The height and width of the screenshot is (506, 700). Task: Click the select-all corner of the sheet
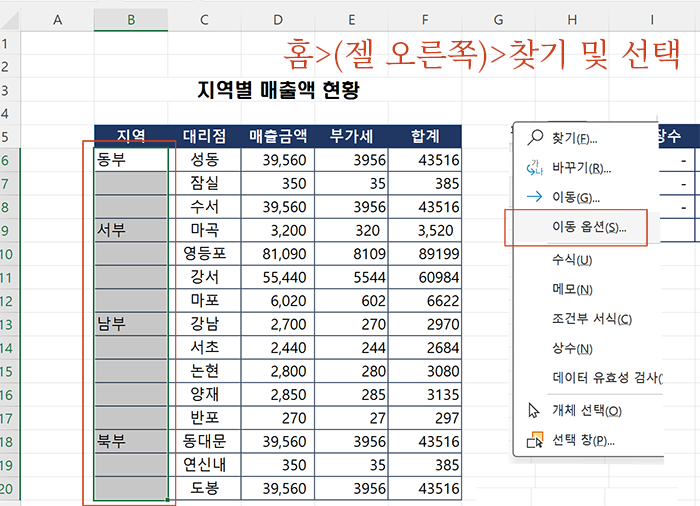10,20
